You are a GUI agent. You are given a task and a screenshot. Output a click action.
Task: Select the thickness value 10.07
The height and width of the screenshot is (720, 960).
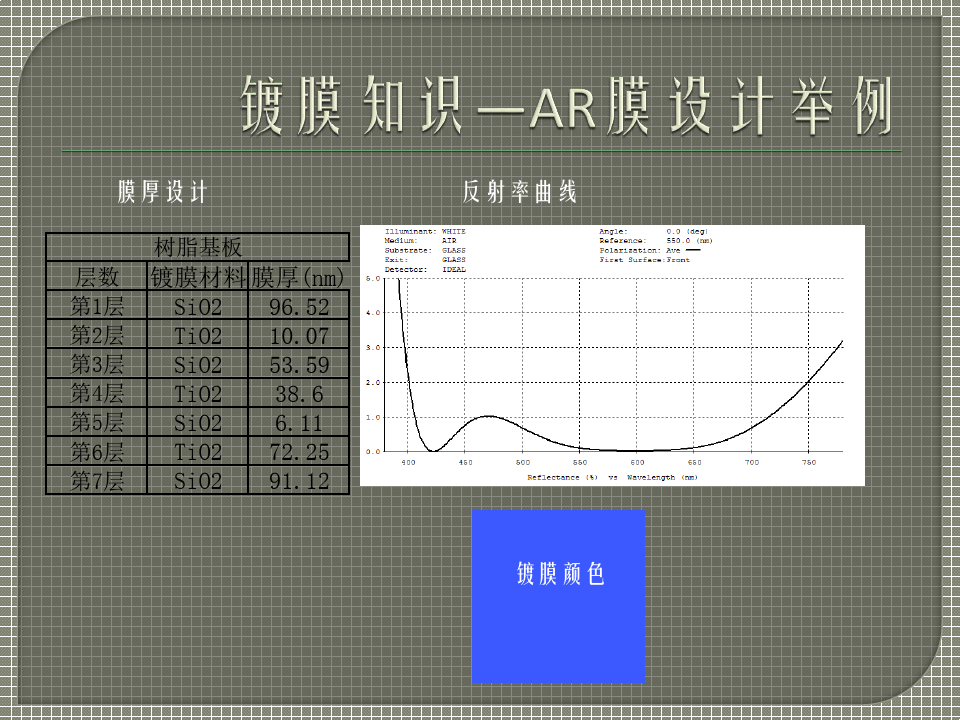pos(299,335)
